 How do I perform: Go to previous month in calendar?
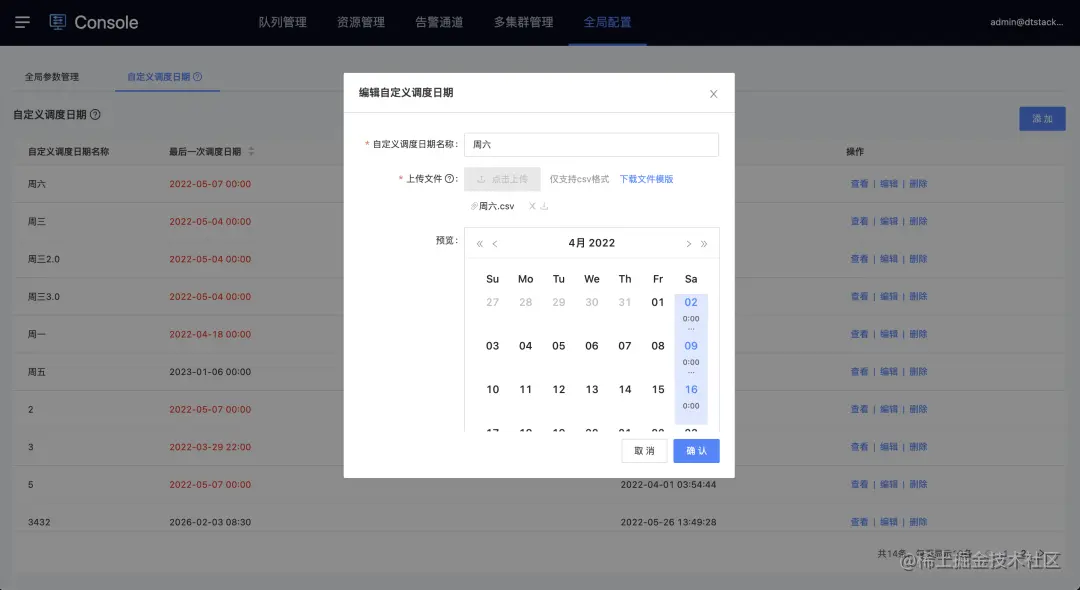click(x=495, y=244)
